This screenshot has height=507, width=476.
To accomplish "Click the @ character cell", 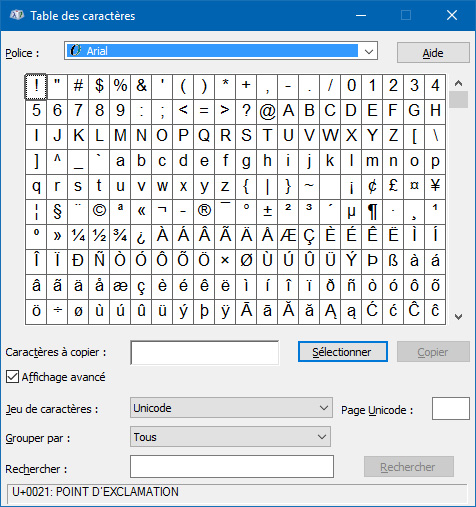I will 267,112.
